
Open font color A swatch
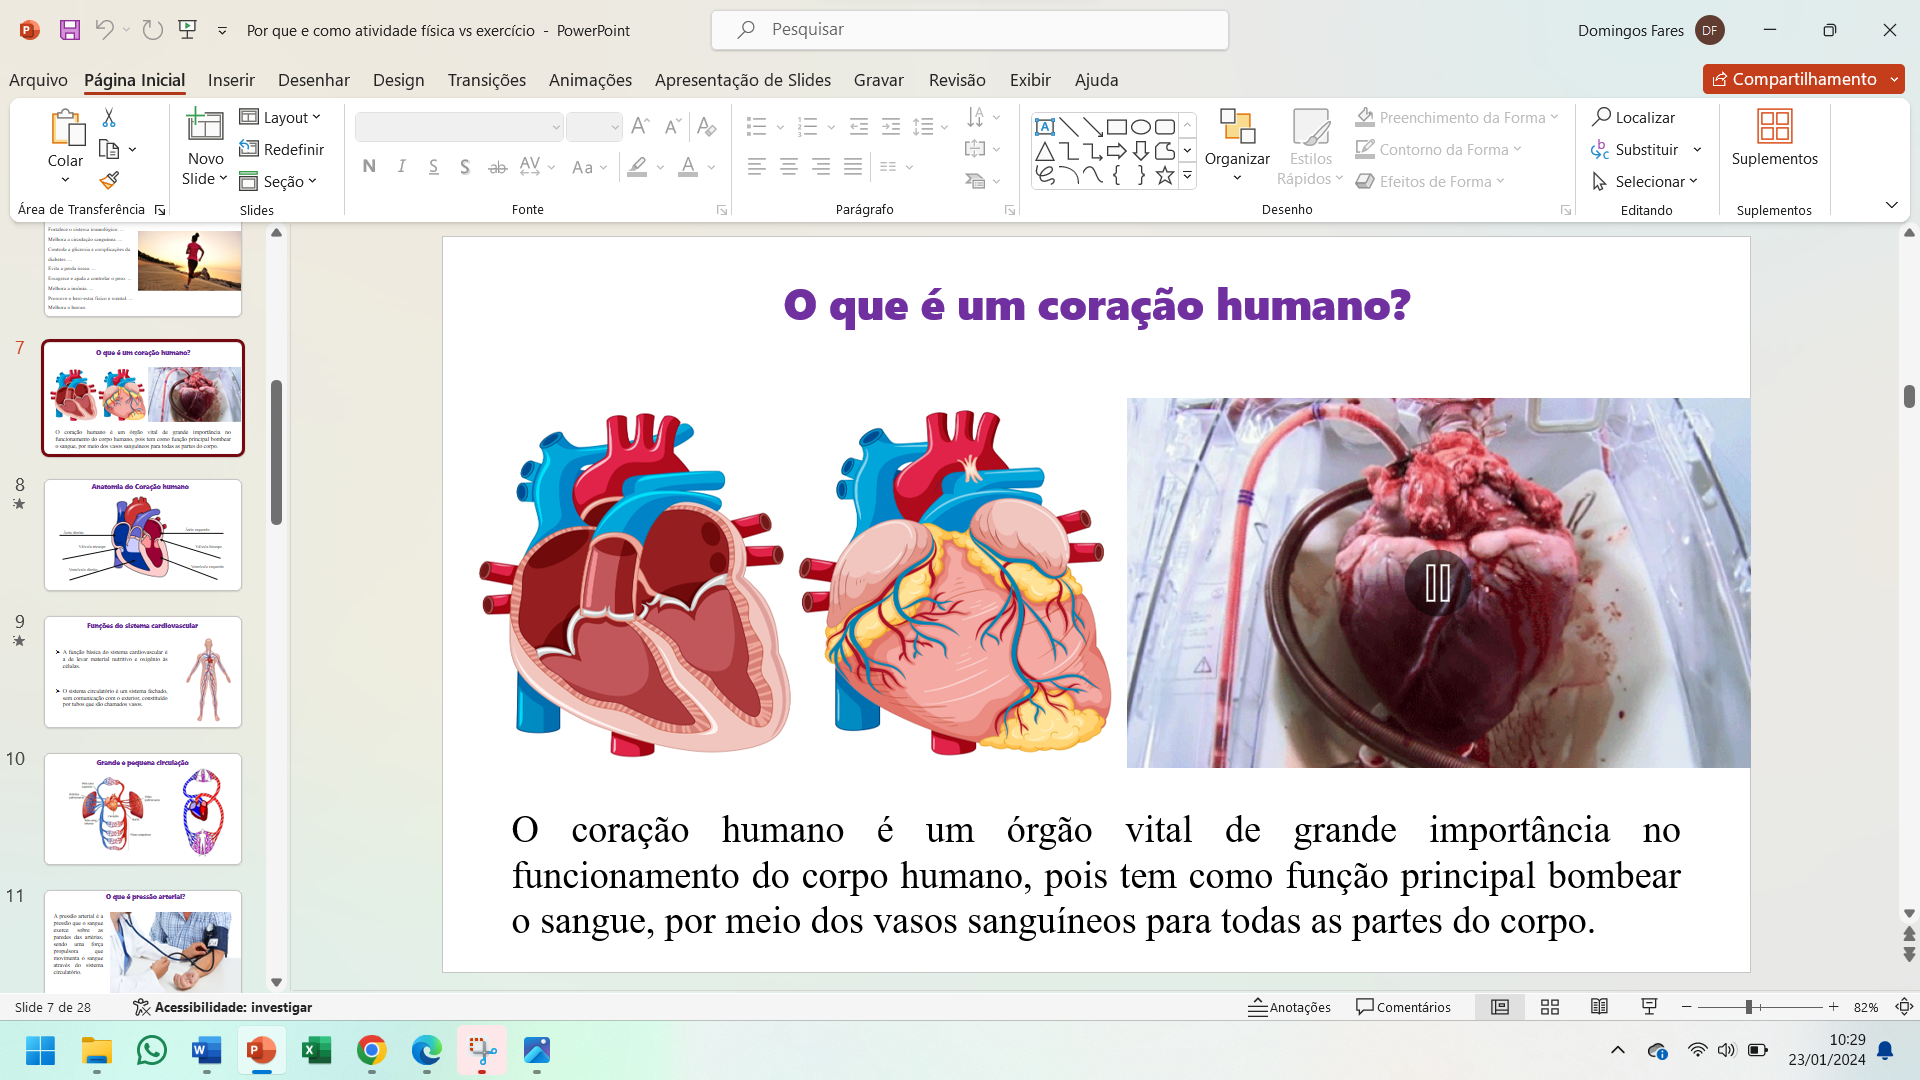click(x=688, y=167)
